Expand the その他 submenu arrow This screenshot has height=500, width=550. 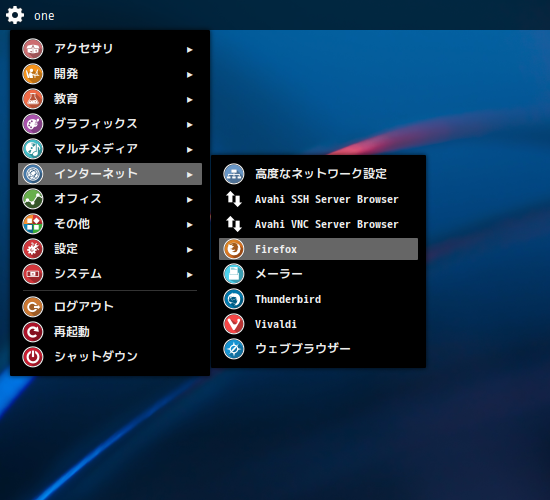[190, 225]
